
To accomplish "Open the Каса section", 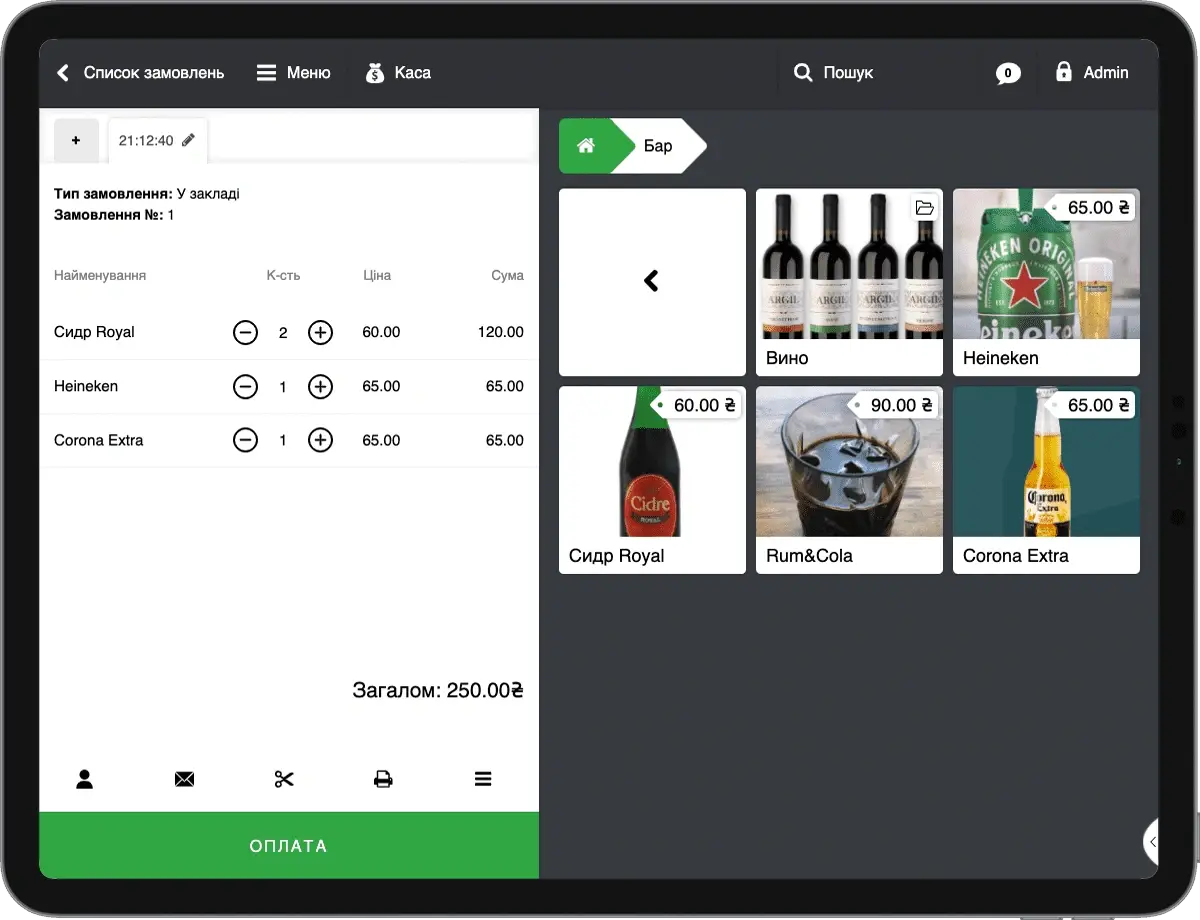I will [398, 73].
